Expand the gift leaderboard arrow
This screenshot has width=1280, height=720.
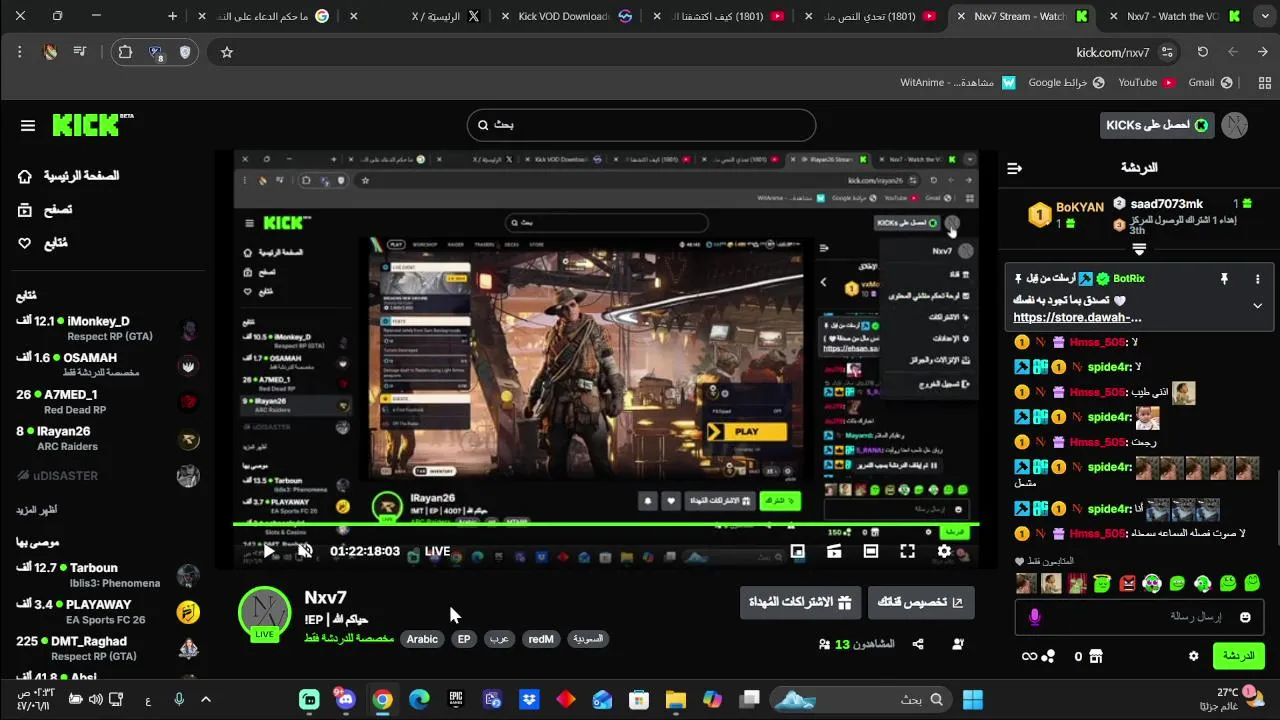[x=1139, y=248]
